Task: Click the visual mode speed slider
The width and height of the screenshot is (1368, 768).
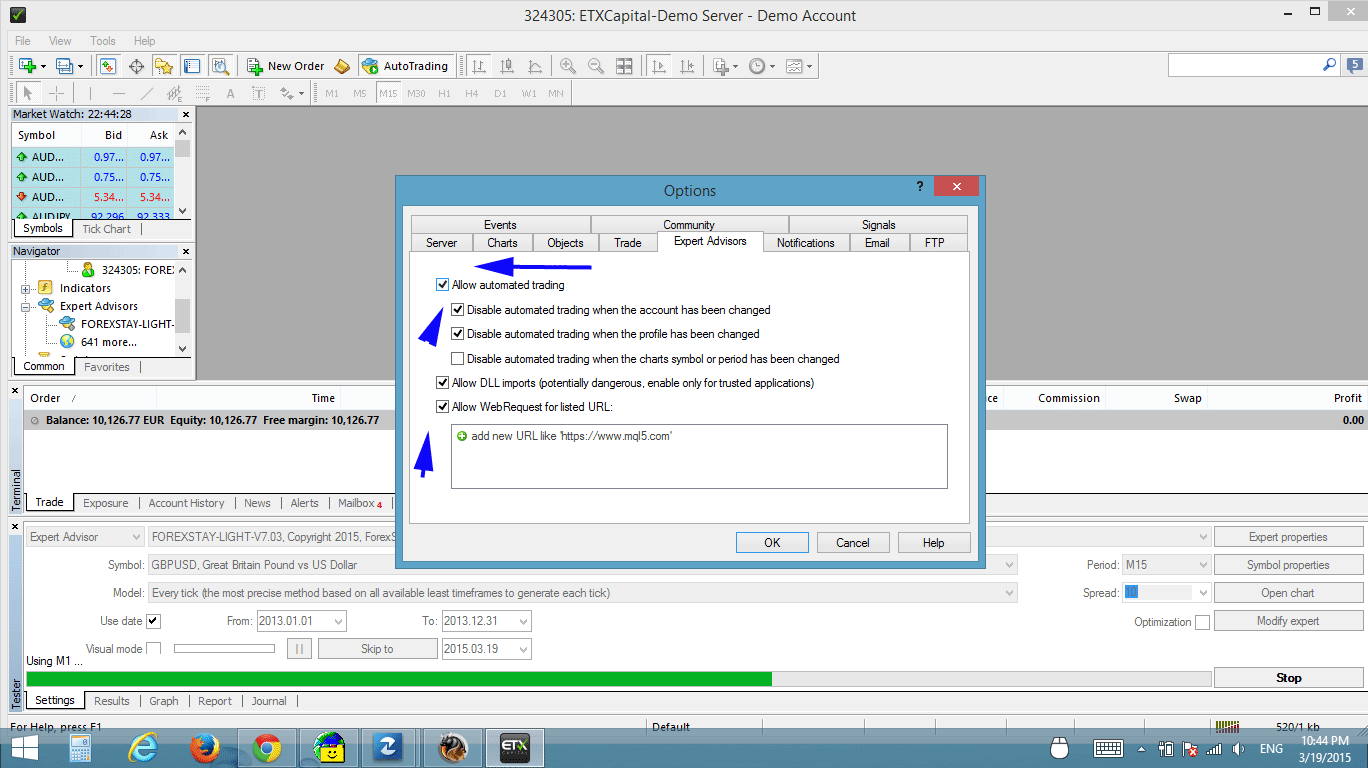Action: tap(224, 648)
